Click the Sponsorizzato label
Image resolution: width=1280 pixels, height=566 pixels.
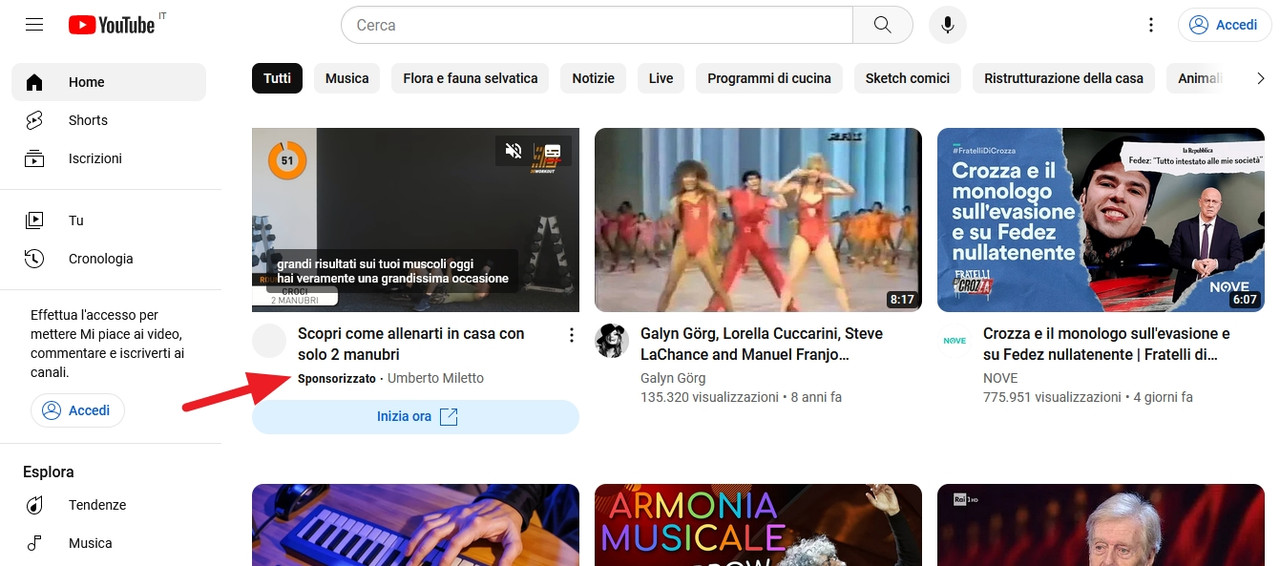click(337, 378)
